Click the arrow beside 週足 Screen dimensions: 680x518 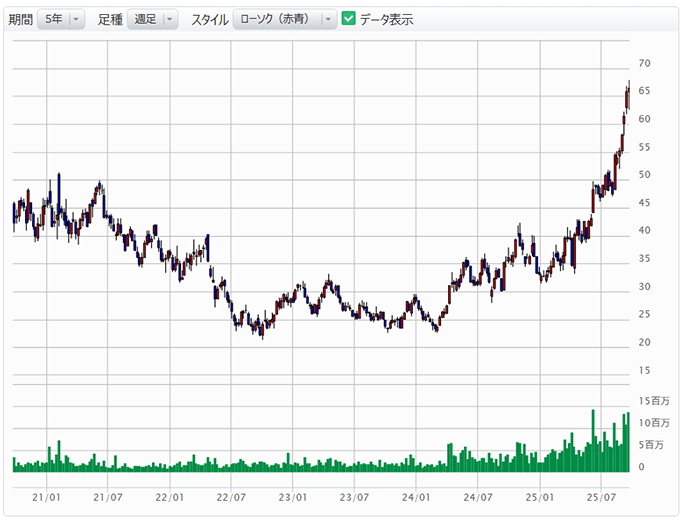169,19
